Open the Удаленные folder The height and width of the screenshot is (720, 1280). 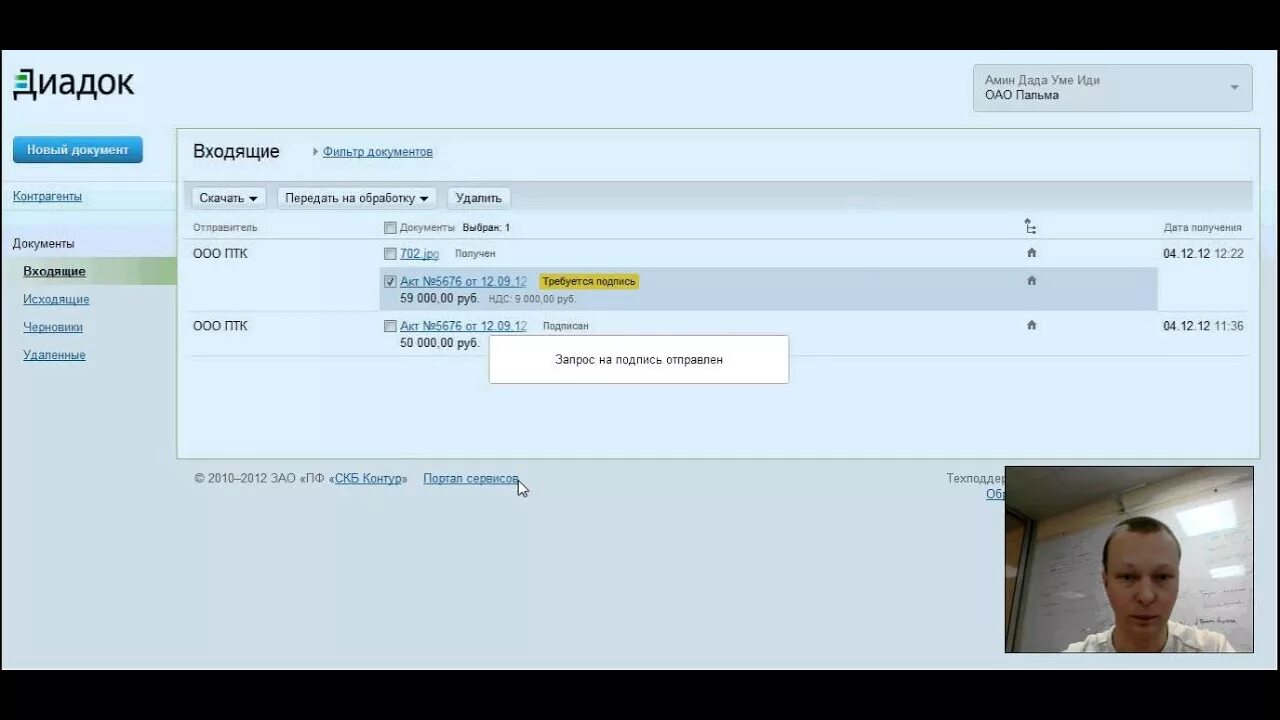[54, 355]
